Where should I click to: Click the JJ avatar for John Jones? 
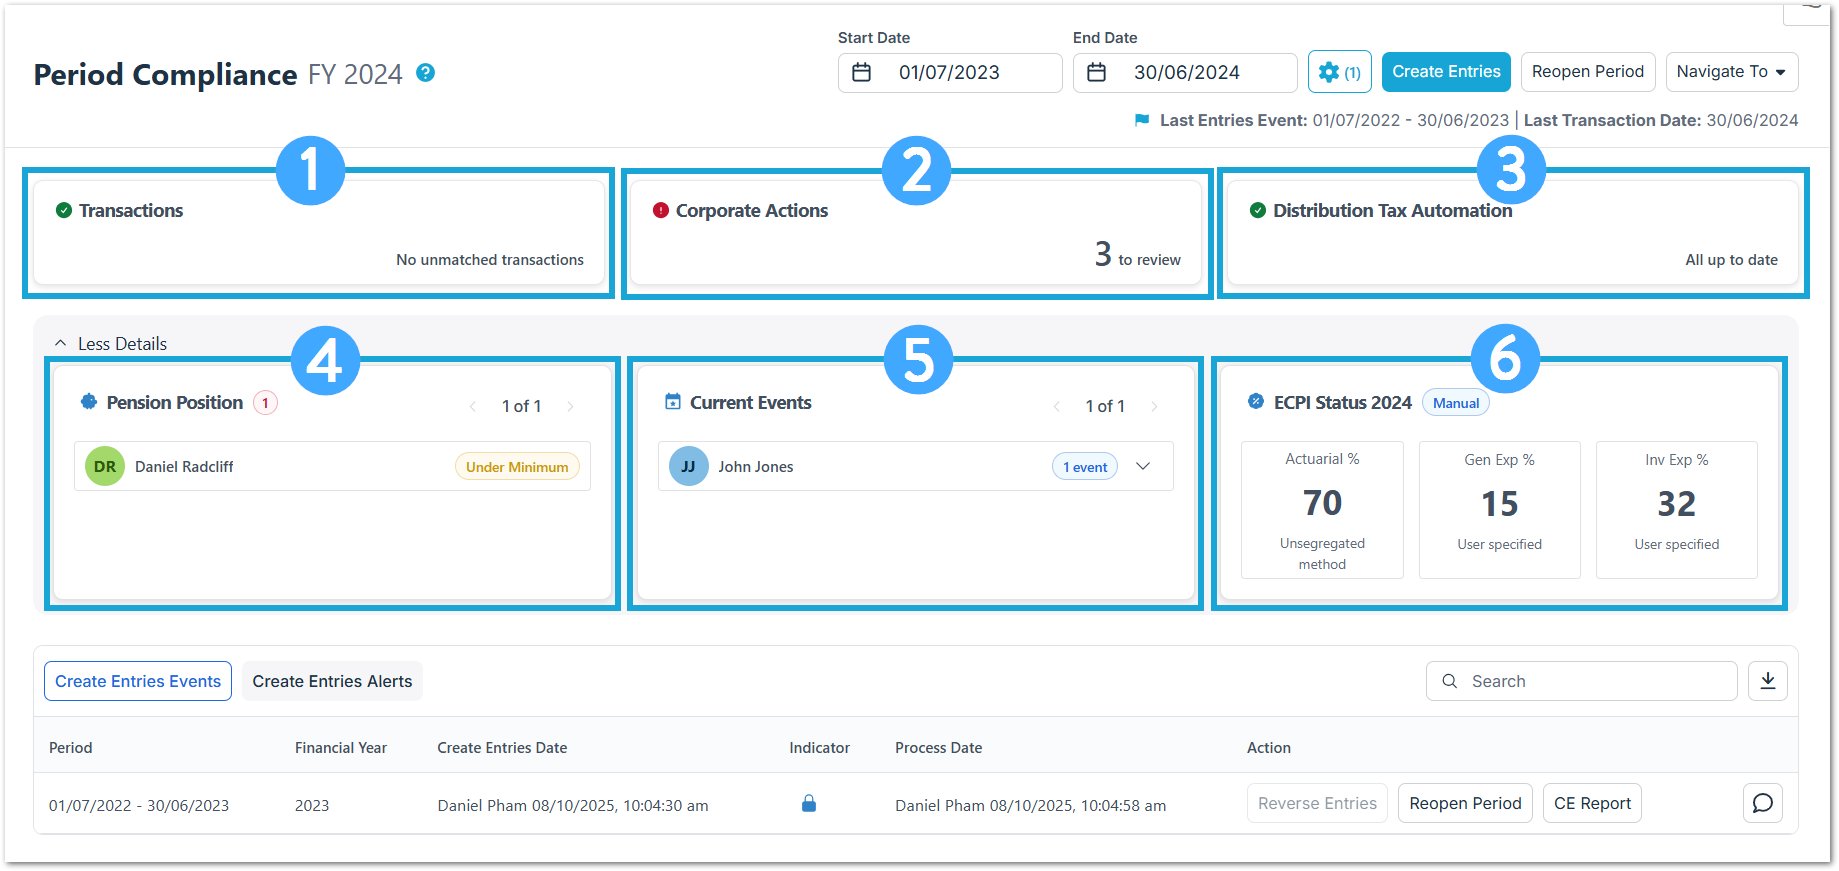[x=688, y=467]
